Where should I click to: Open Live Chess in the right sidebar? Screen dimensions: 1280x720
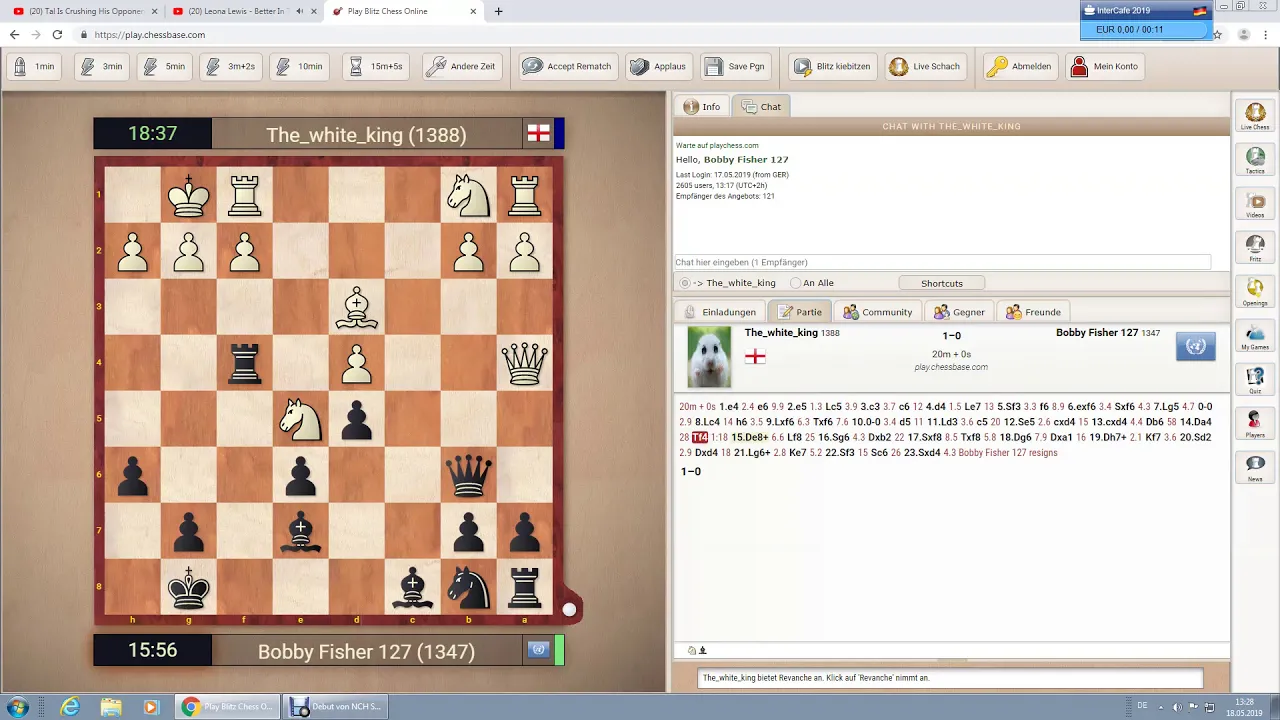pos(1255,116)
